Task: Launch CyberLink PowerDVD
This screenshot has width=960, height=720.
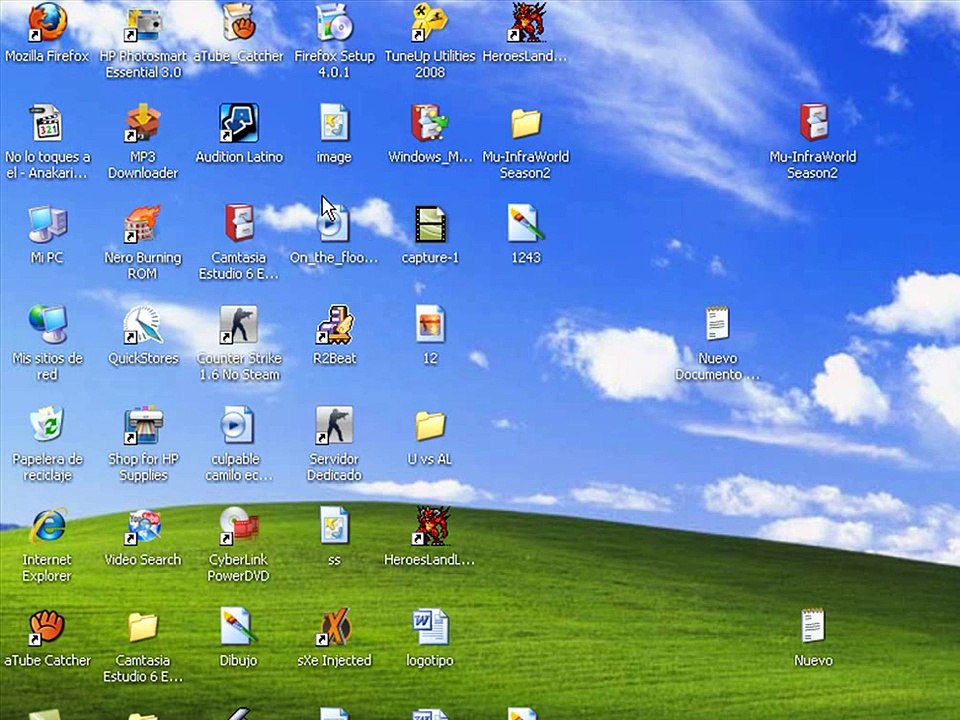Action: (x=239, y=526)
